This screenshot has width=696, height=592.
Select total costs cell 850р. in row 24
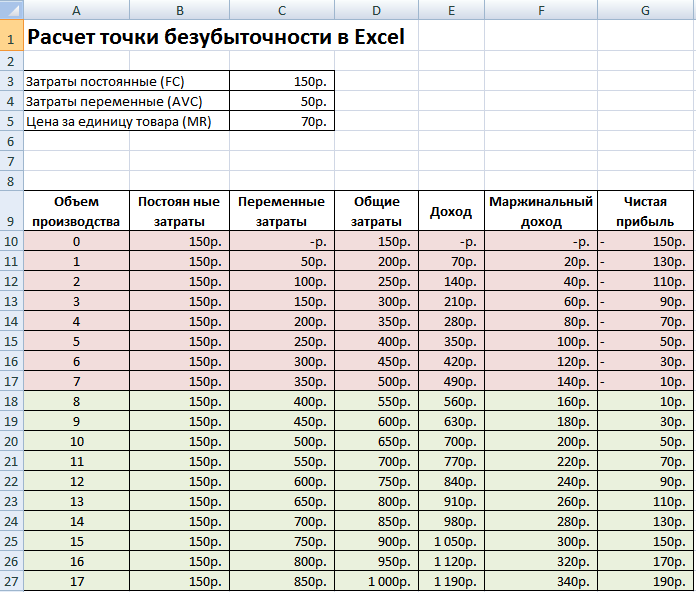(x=376, y=521)
